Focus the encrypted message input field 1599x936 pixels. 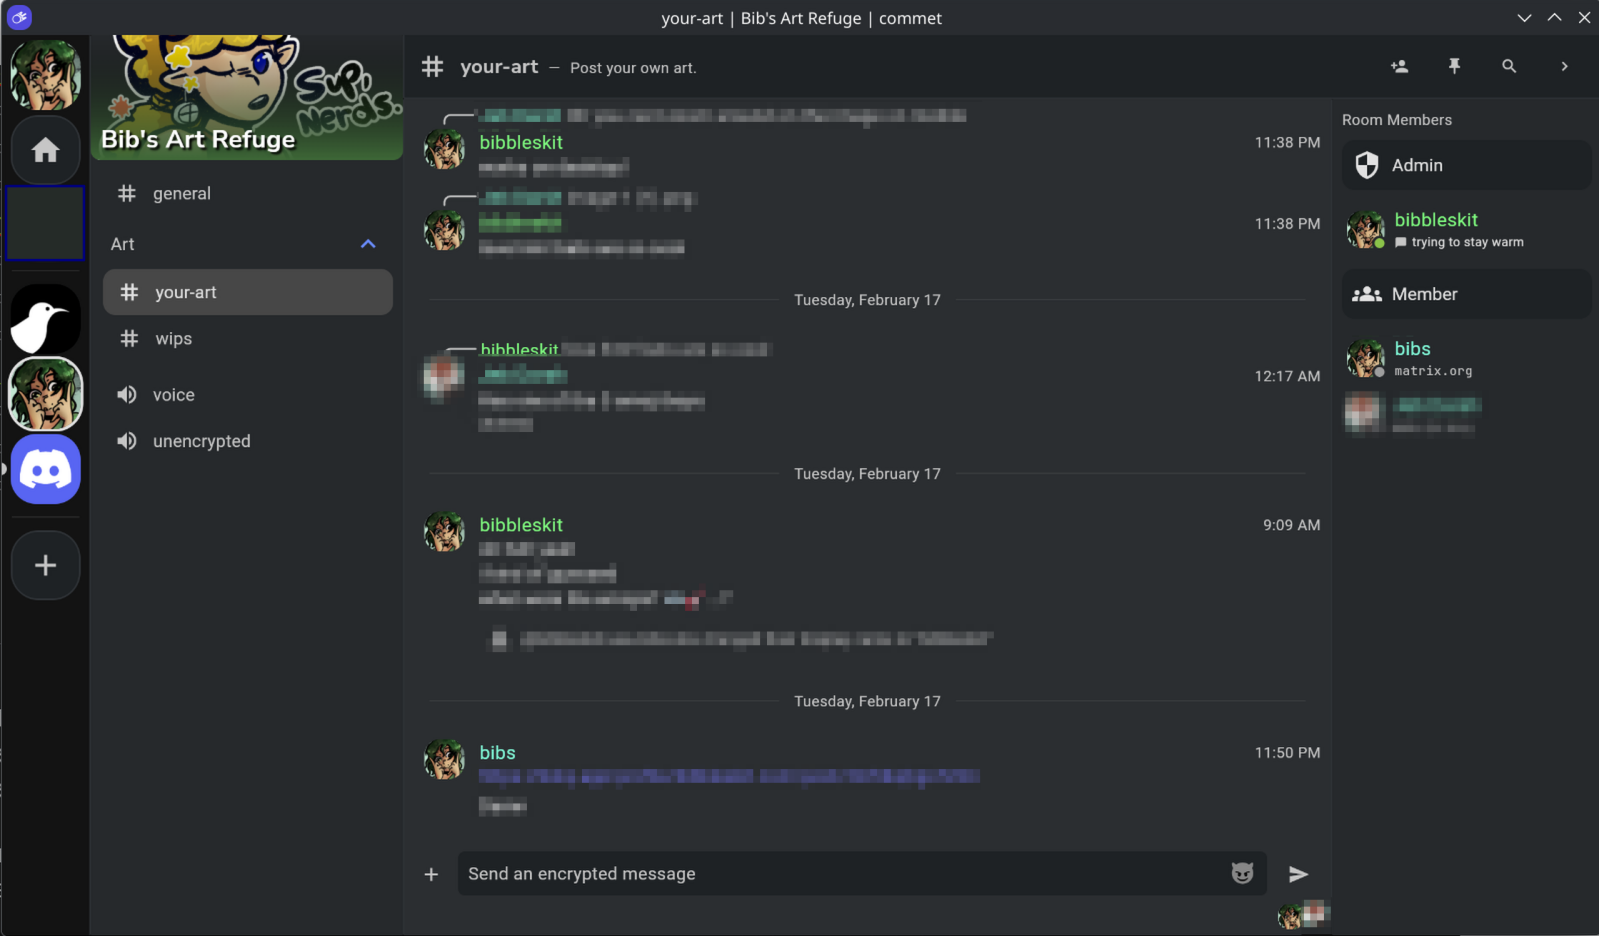click(840, 874)
